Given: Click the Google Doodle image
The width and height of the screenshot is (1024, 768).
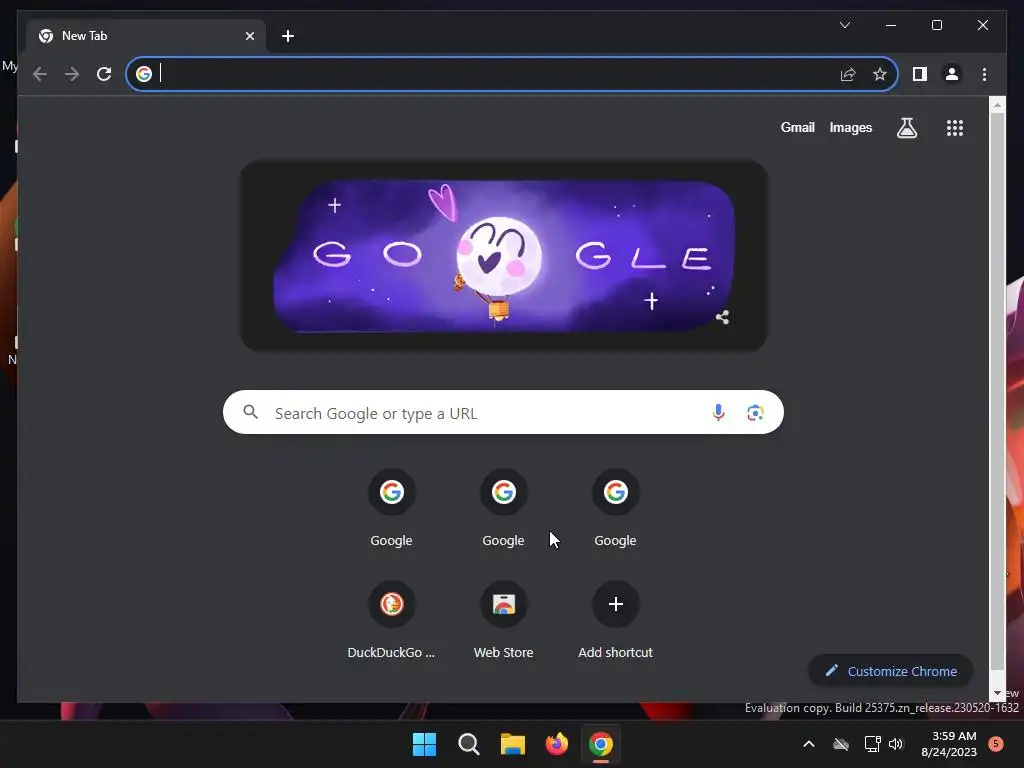Looking at the screenshot, I should click(504, 256).
